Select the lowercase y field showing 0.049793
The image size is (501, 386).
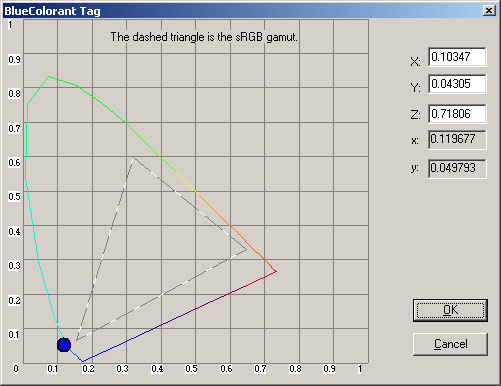[x=457, y=168]
